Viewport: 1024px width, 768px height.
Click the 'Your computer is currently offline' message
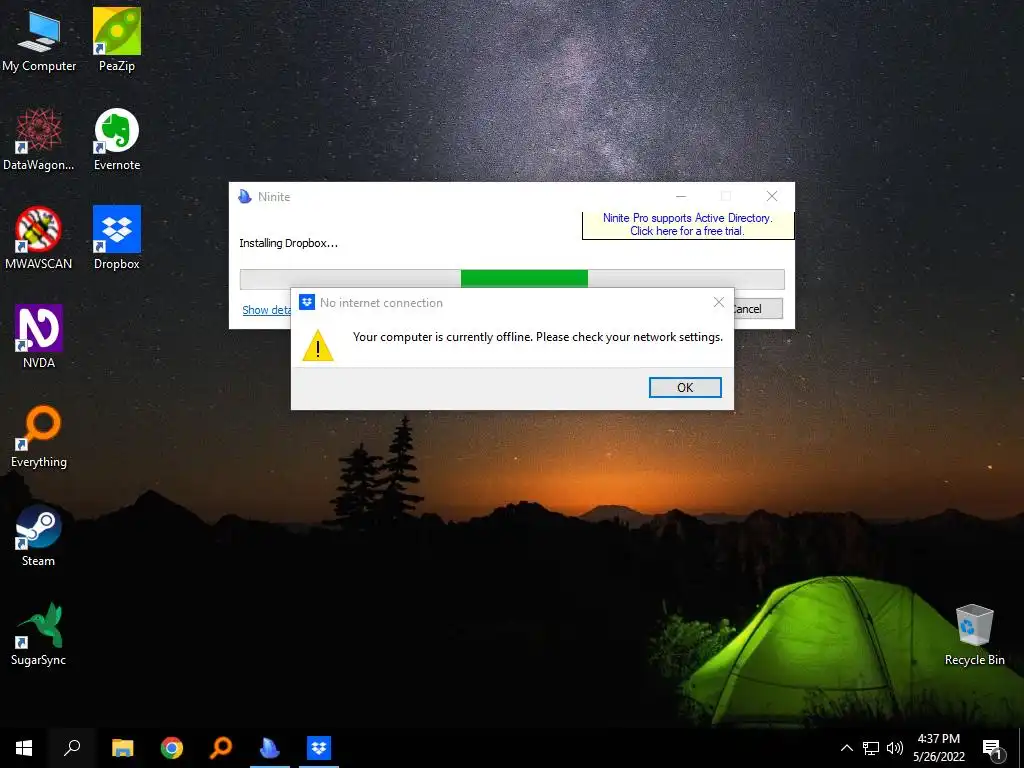click(538, 337)
